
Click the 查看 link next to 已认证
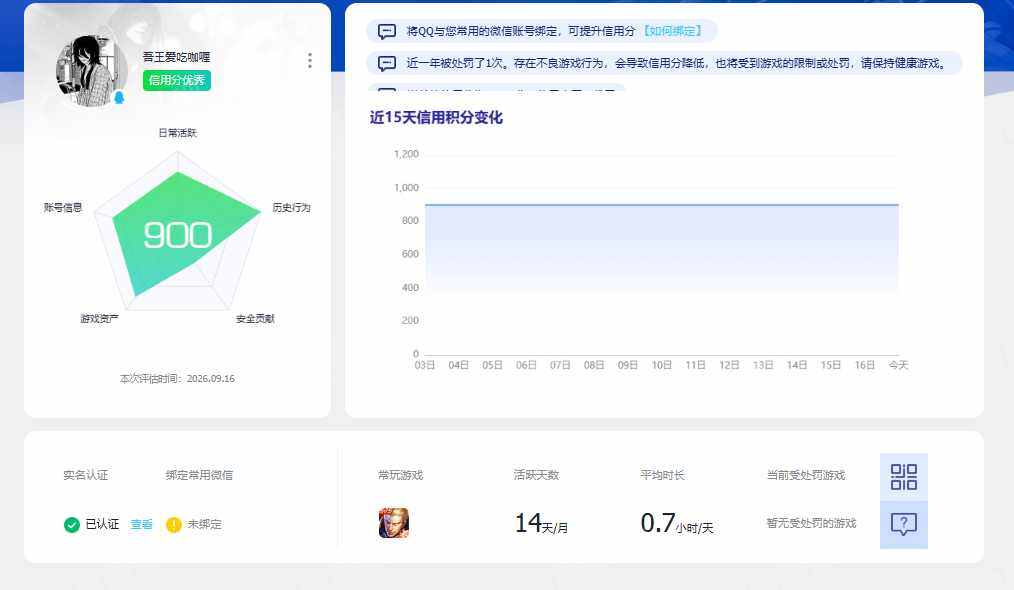142,524
